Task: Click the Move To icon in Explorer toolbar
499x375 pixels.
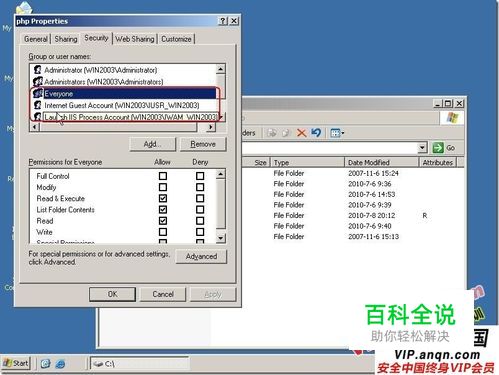Action: 272,133
